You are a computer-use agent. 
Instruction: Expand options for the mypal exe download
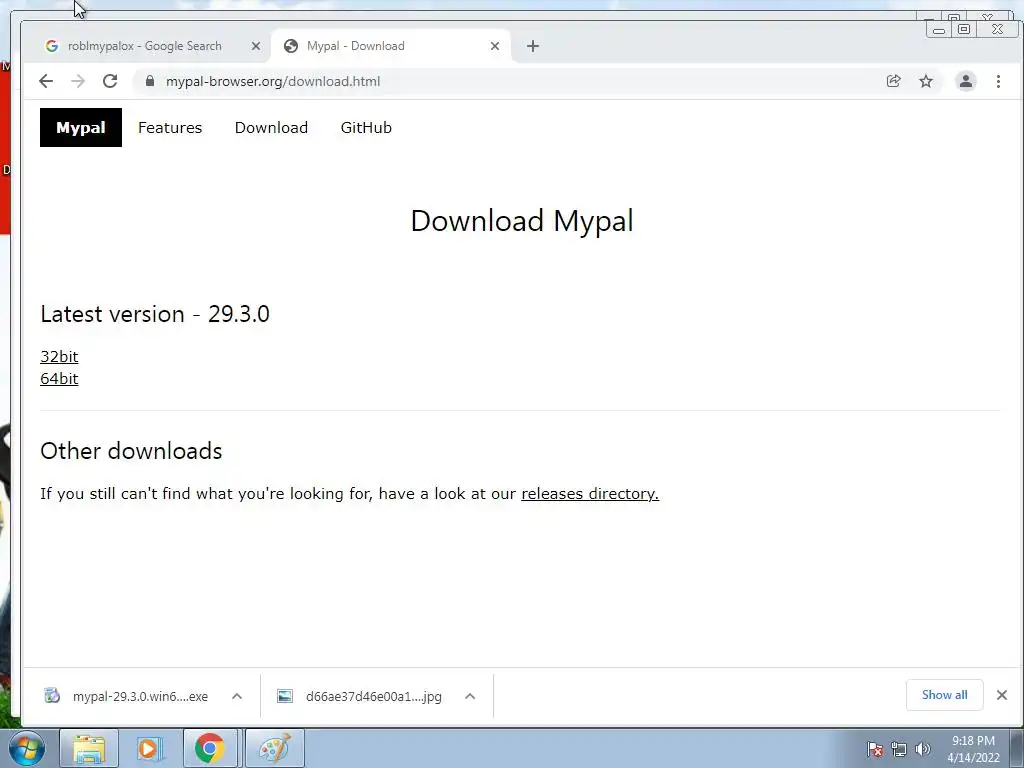pyautogui.click(x=237, y=696)
